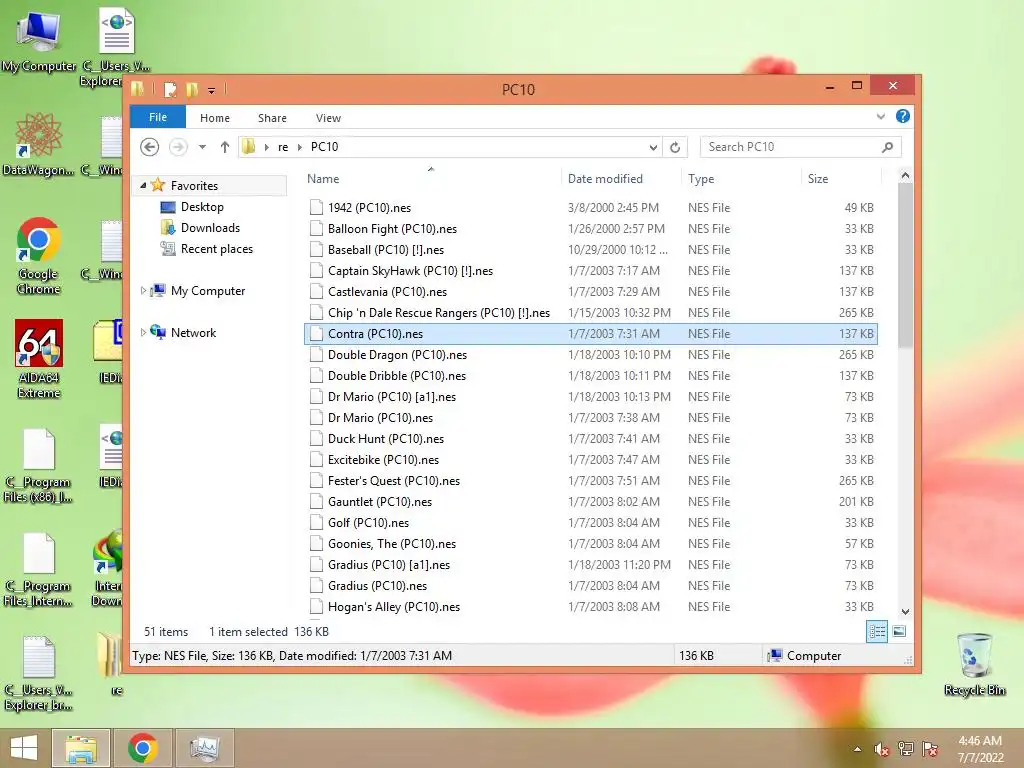Expand the ribbon chevron
This screenshot has width=1024, height=768.
(880, 116)
